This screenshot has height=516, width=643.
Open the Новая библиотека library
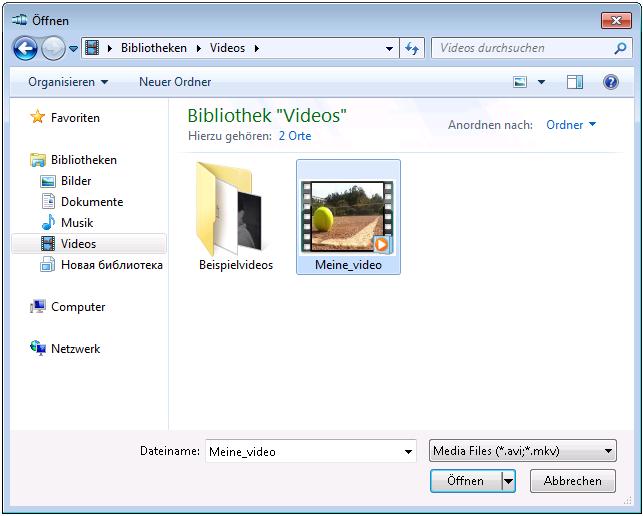coord(112,265)
